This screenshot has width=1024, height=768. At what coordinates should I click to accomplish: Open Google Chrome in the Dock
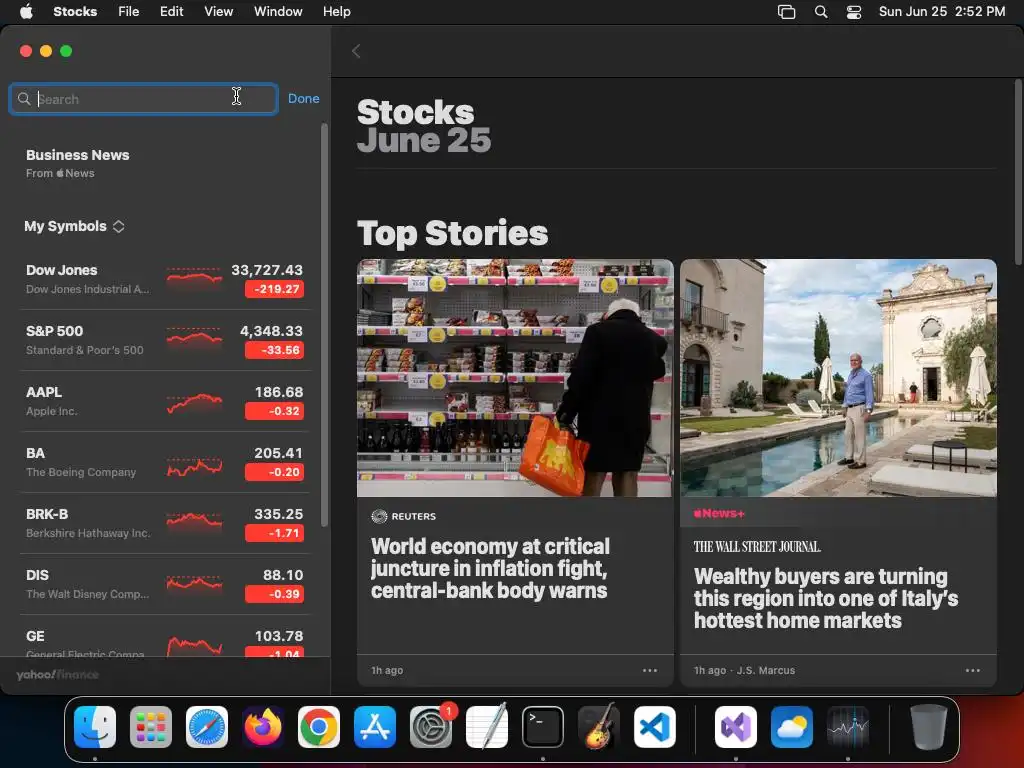pyautogui.click(x=319, y=727)
